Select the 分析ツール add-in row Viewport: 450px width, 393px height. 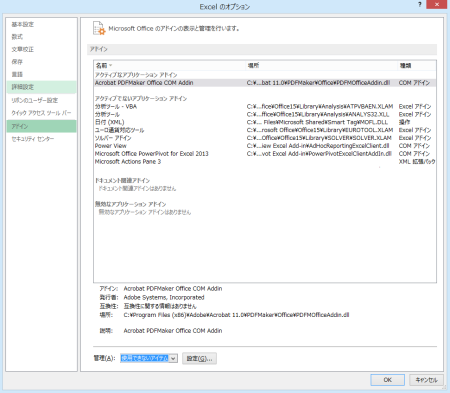[x=265, y=114]
